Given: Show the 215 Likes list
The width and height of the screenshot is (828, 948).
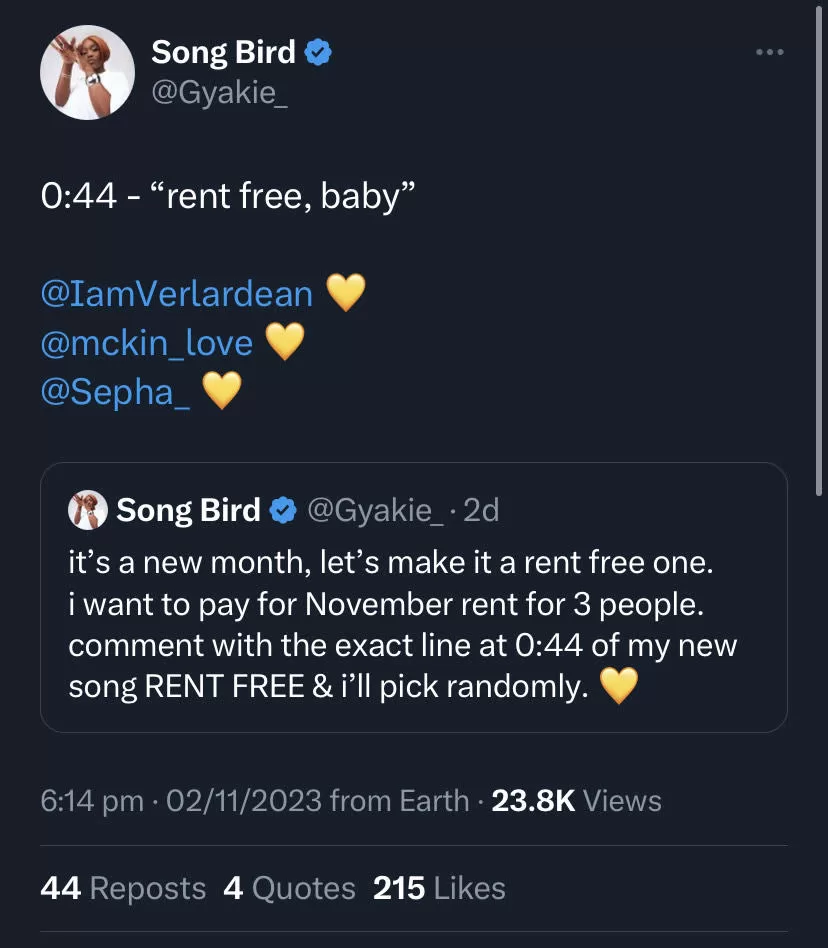Looking at the screenshot, I should click(x=439, y=888).
